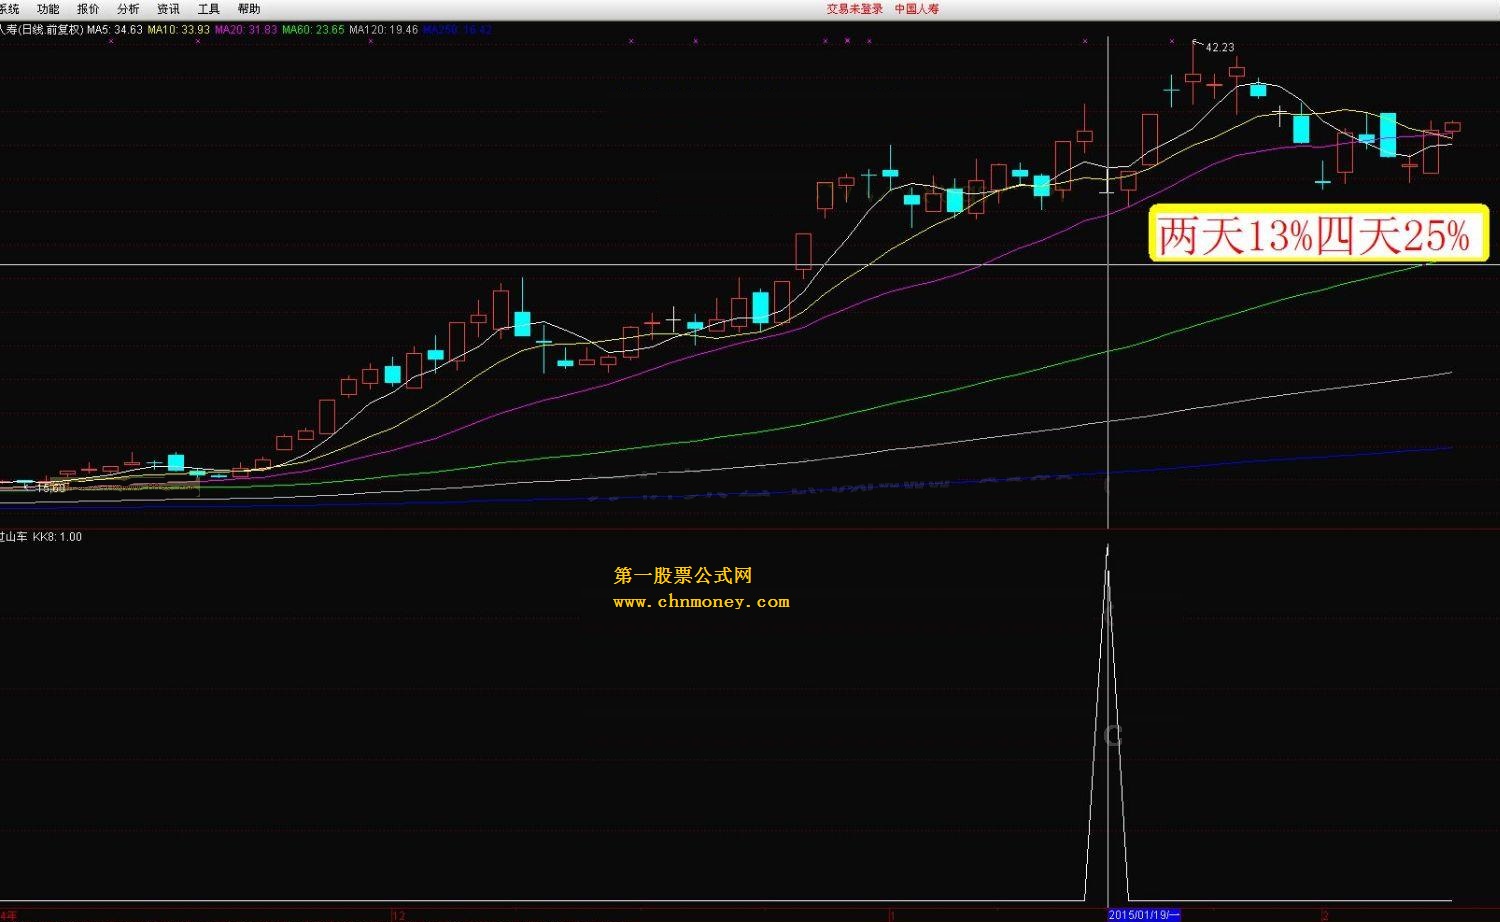Open the 分析 menu
The width and height of the screenshot is (1500, 922).
click(128, 9)
